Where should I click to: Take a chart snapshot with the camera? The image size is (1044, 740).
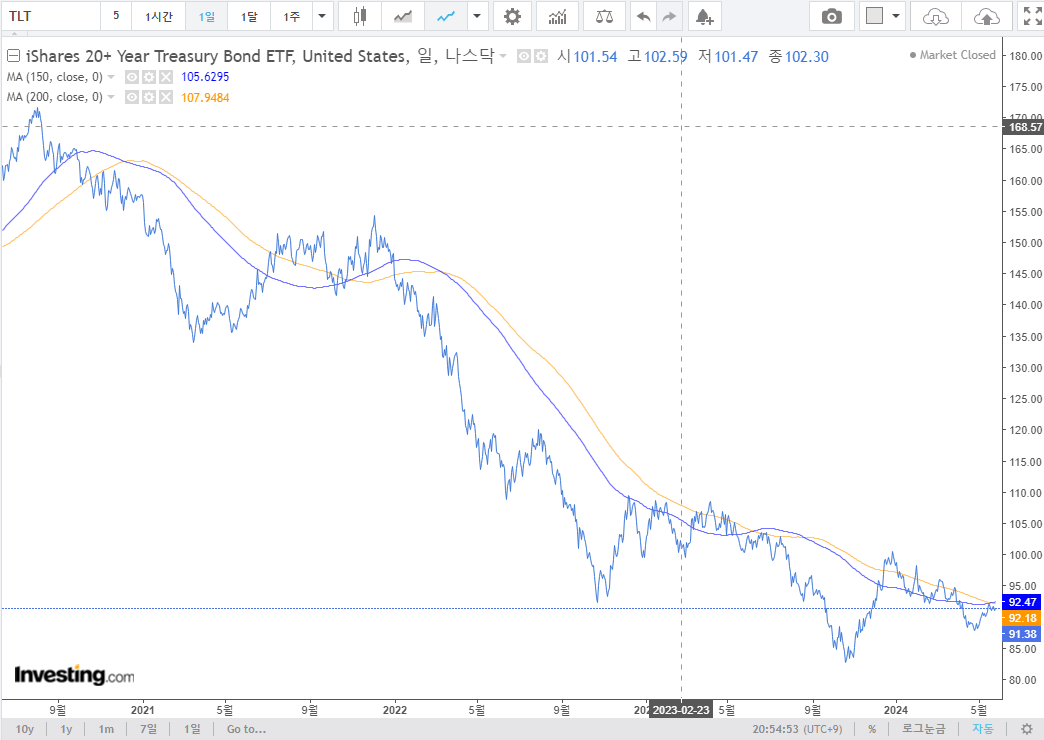point(831,17)
